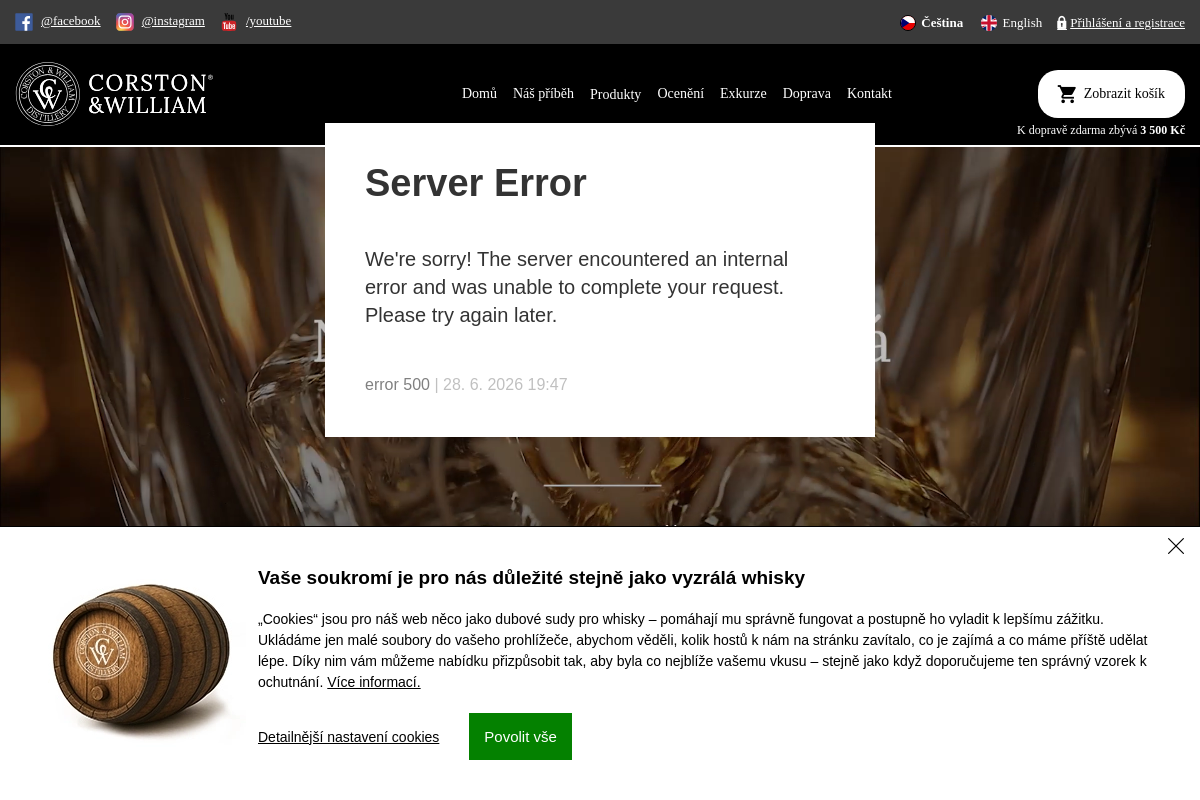Open Ocenění menu item
This screenshot has width=1200, height=800.
[x=680, y=94]
